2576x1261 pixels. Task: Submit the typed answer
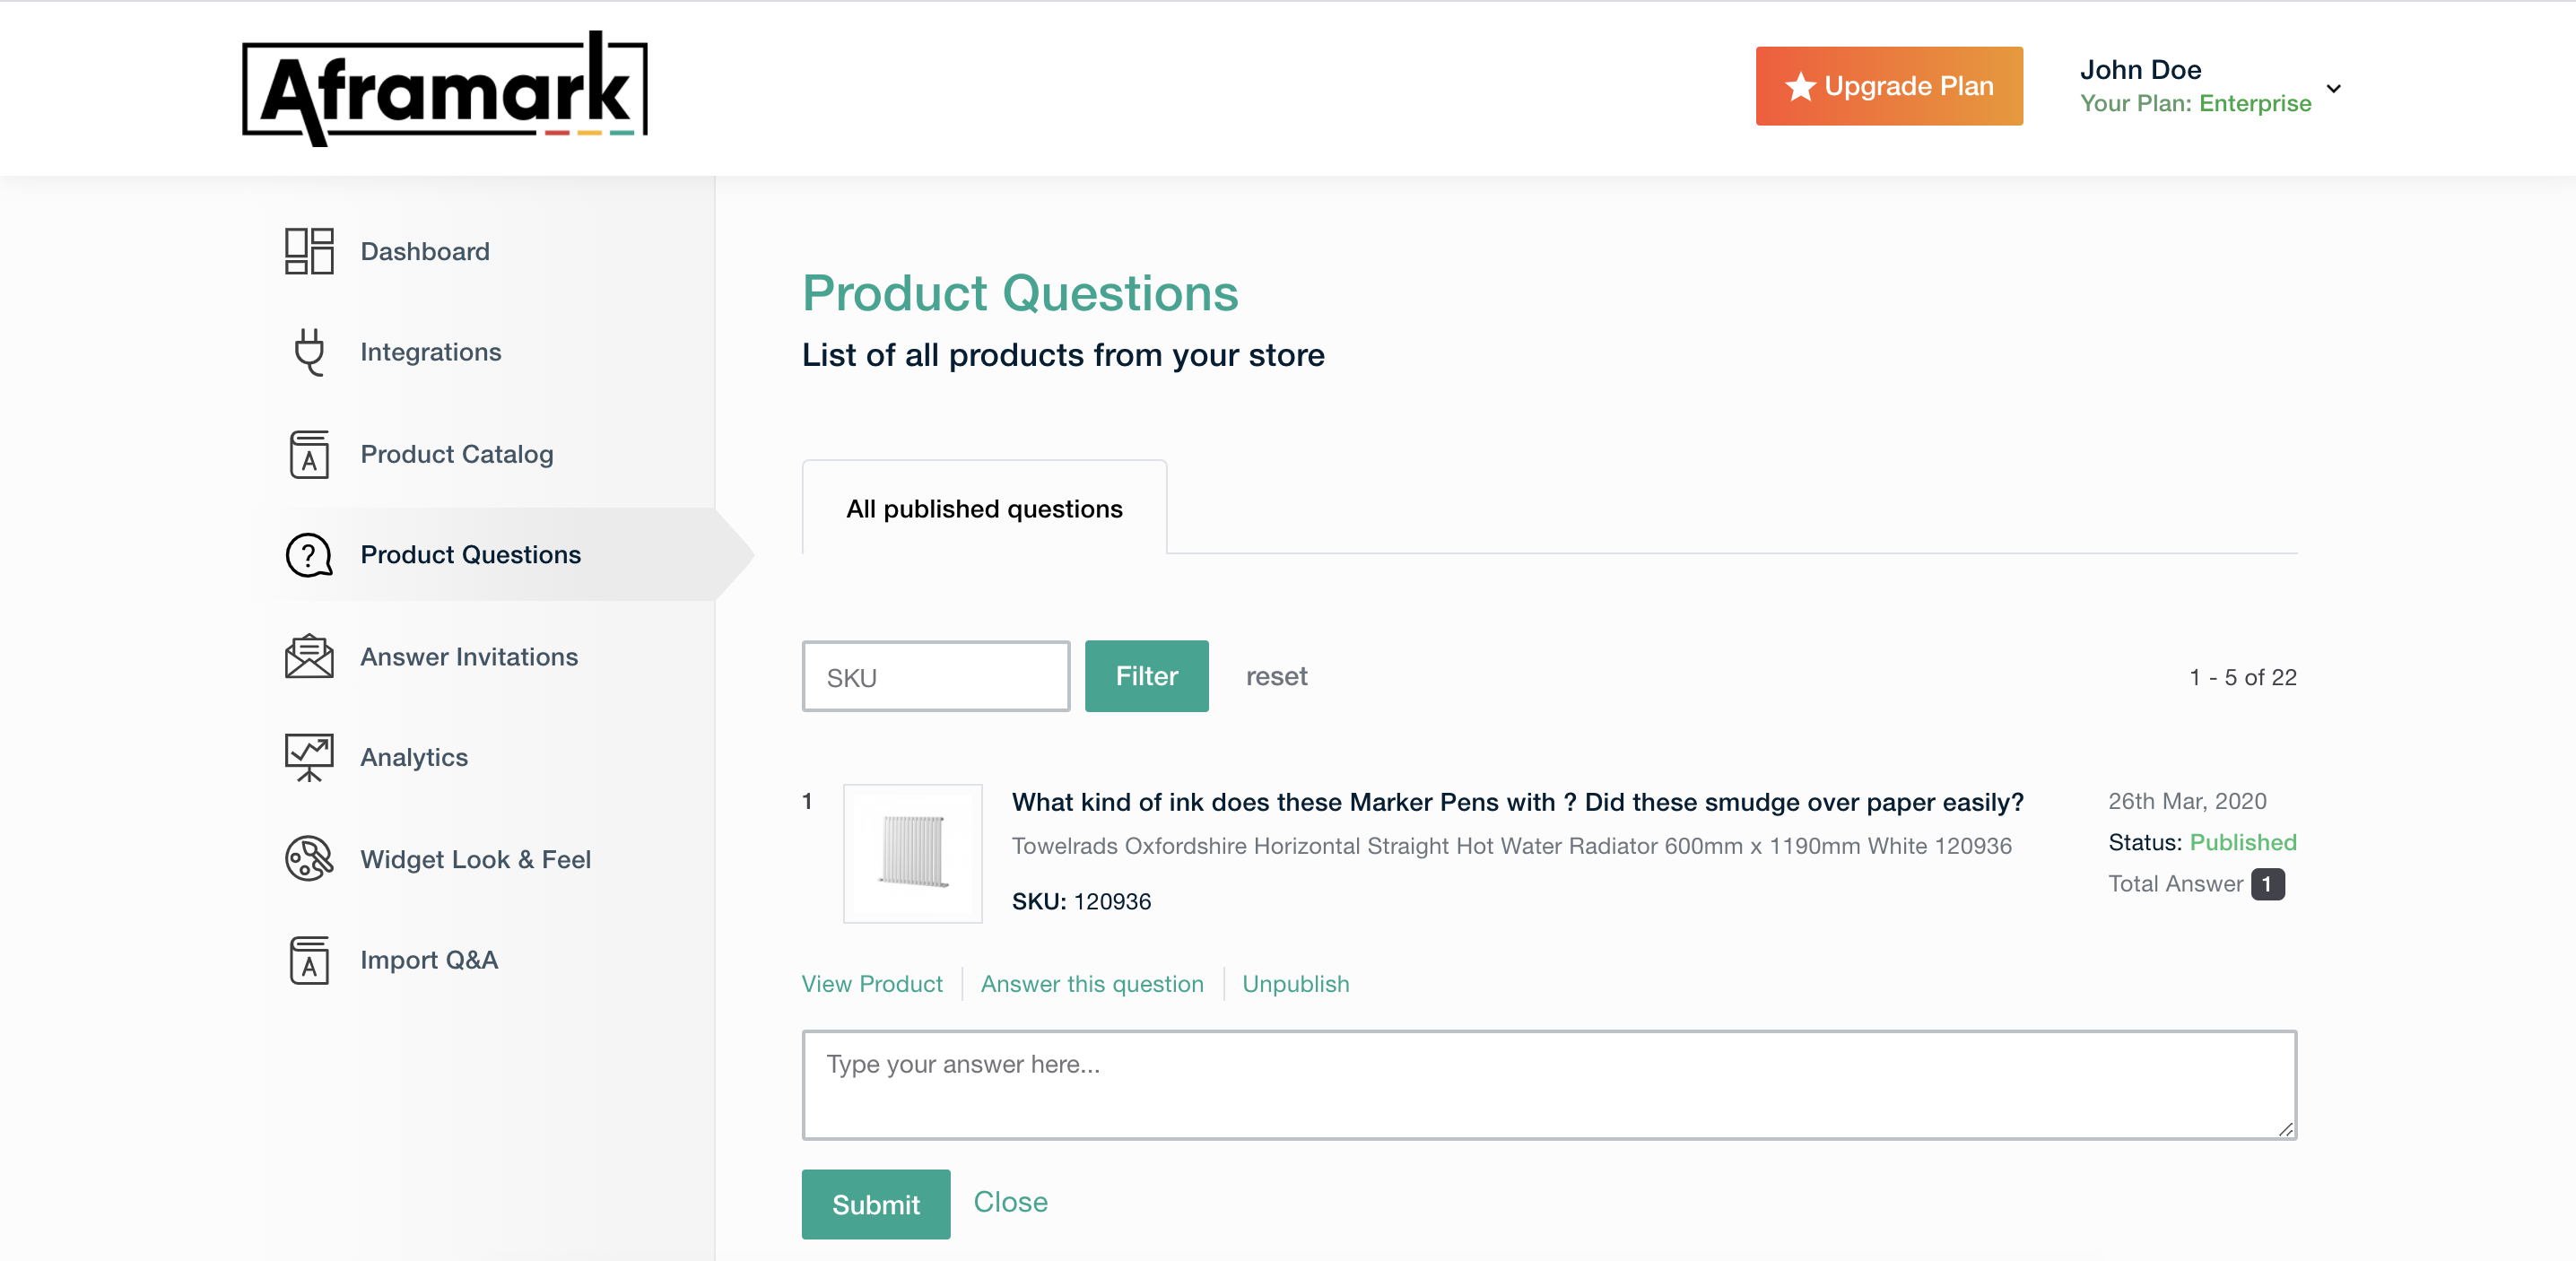875,1204
